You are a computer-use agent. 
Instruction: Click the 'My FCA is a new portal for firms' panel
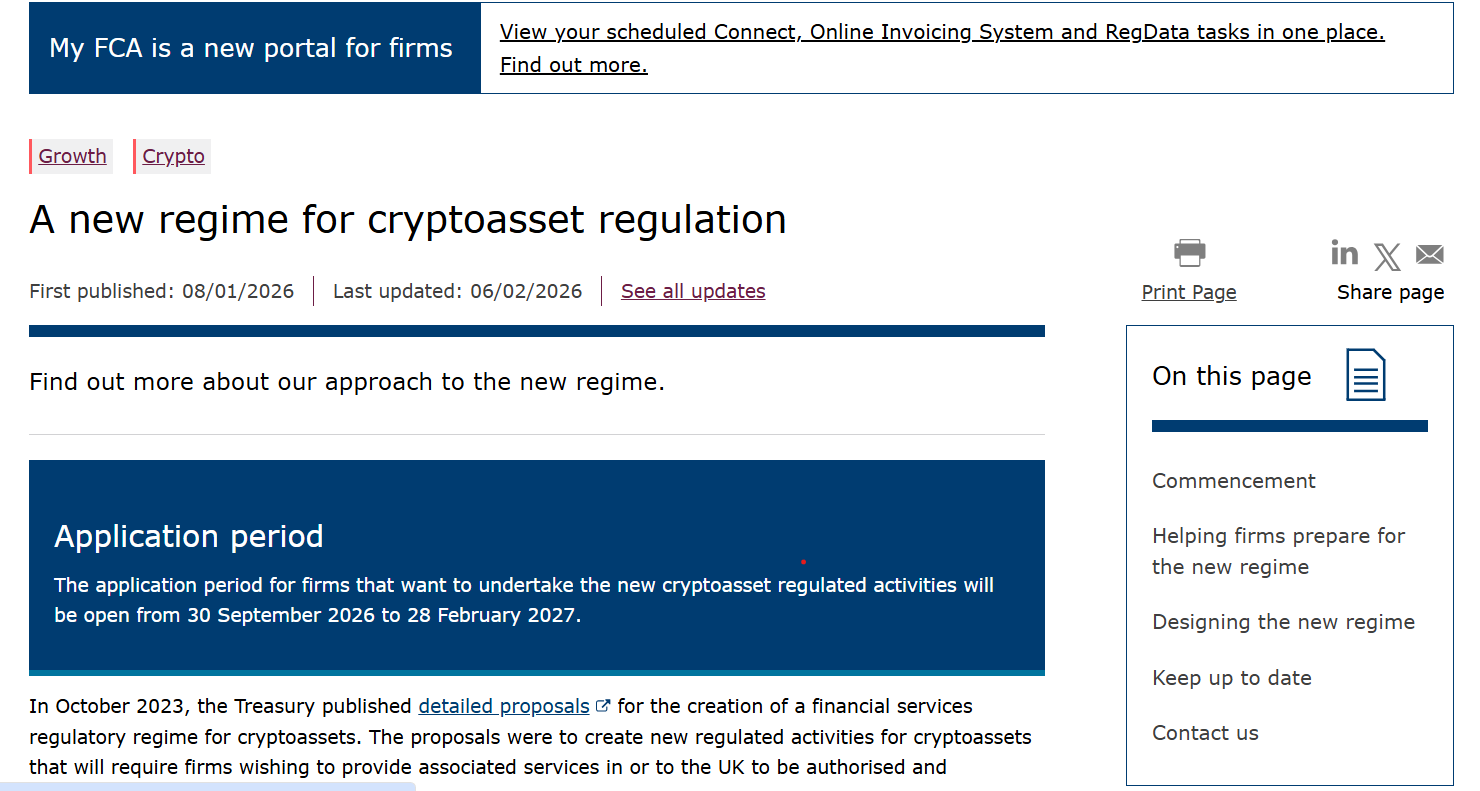click(253, 46)
